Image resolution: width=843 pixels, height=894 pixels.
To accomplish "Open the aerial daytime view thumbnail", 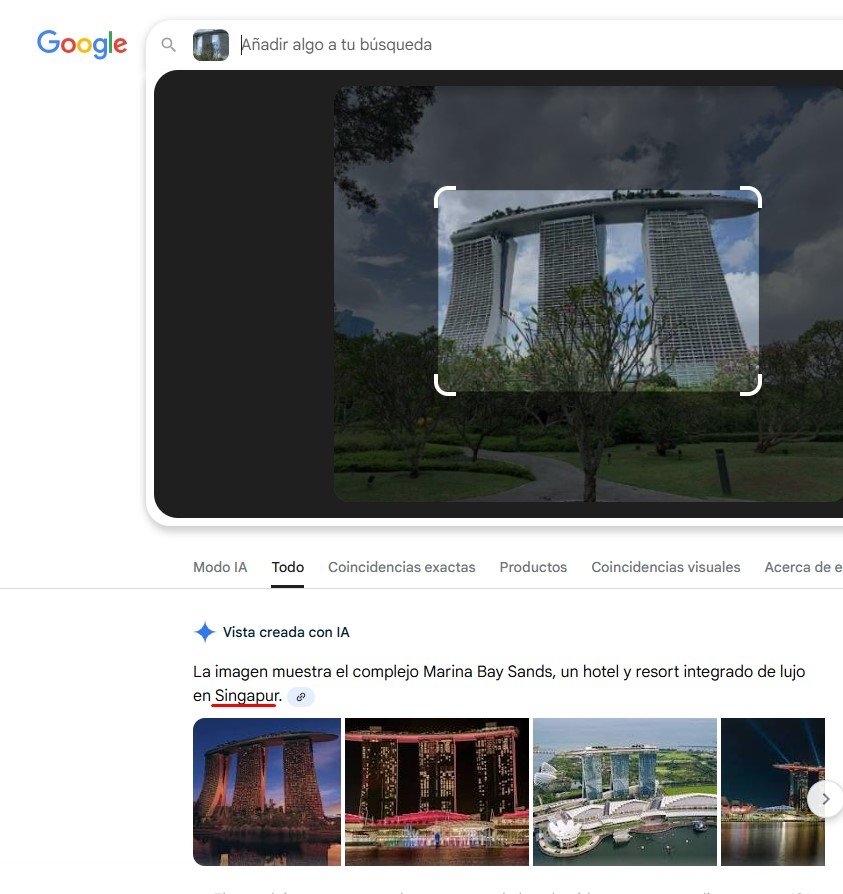I will pos(624,791).
